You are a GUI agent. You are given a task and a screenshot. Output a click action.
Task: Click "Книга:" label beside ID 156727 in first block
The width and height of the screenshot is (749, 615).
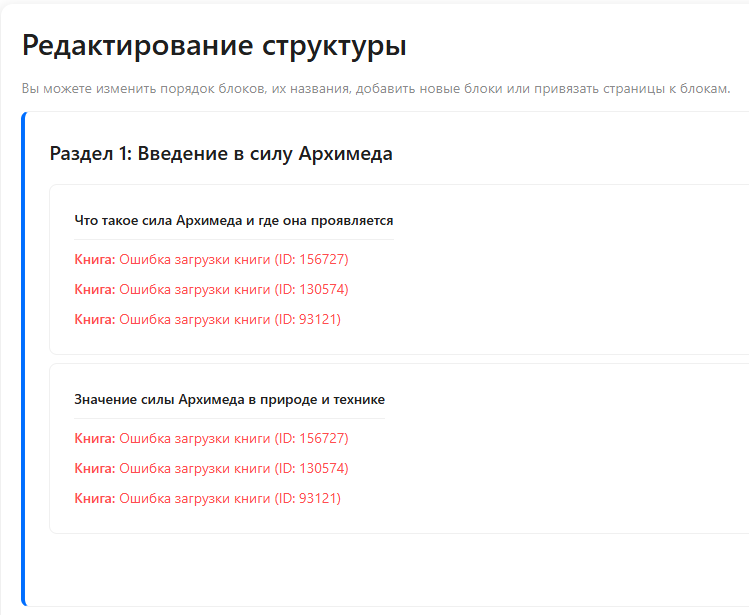[95, 260]
